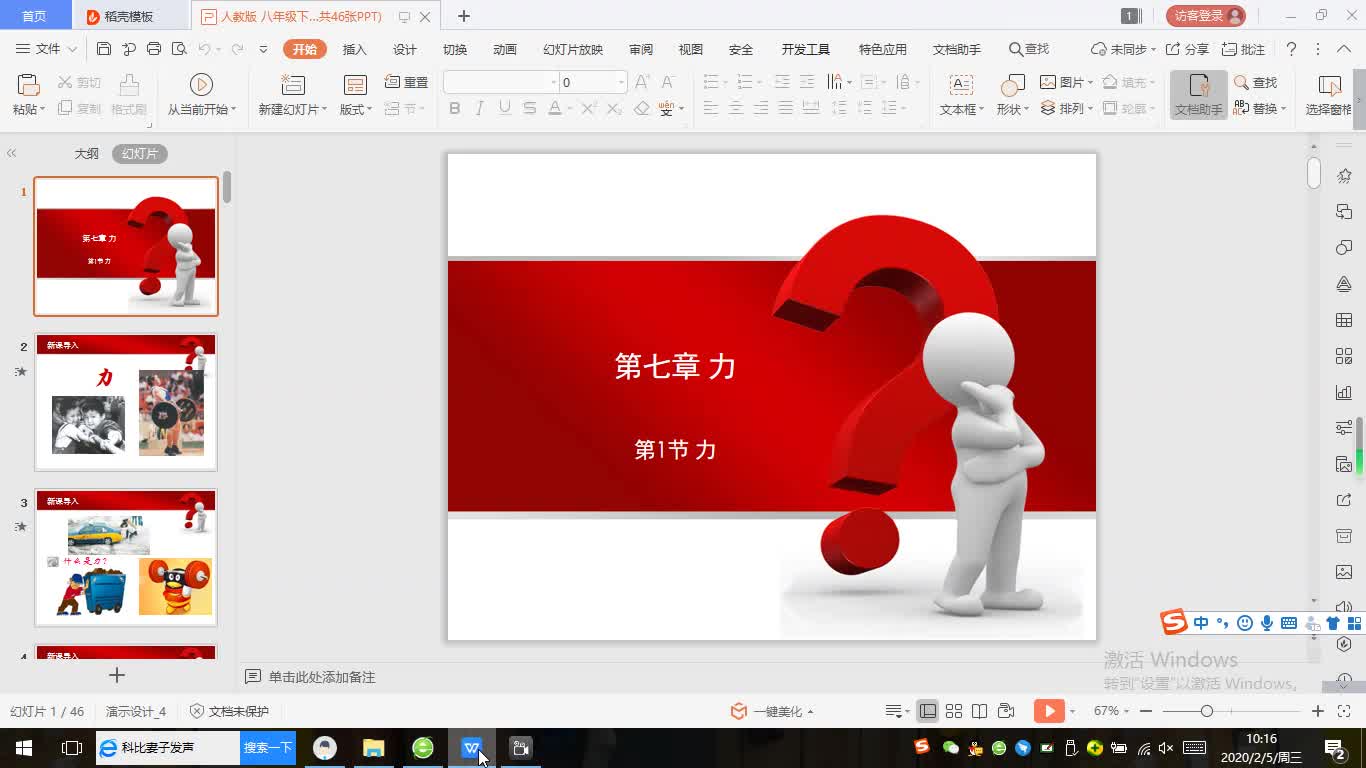
Task: Open the Slide Show (幻灯片放映) tab
Action: [x=573, y=49]
